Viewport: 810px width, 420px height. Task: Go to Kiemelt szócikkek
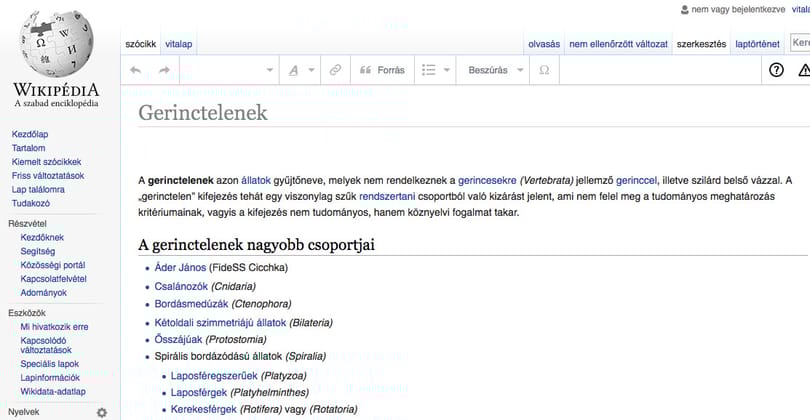click(x=46, y=162)
